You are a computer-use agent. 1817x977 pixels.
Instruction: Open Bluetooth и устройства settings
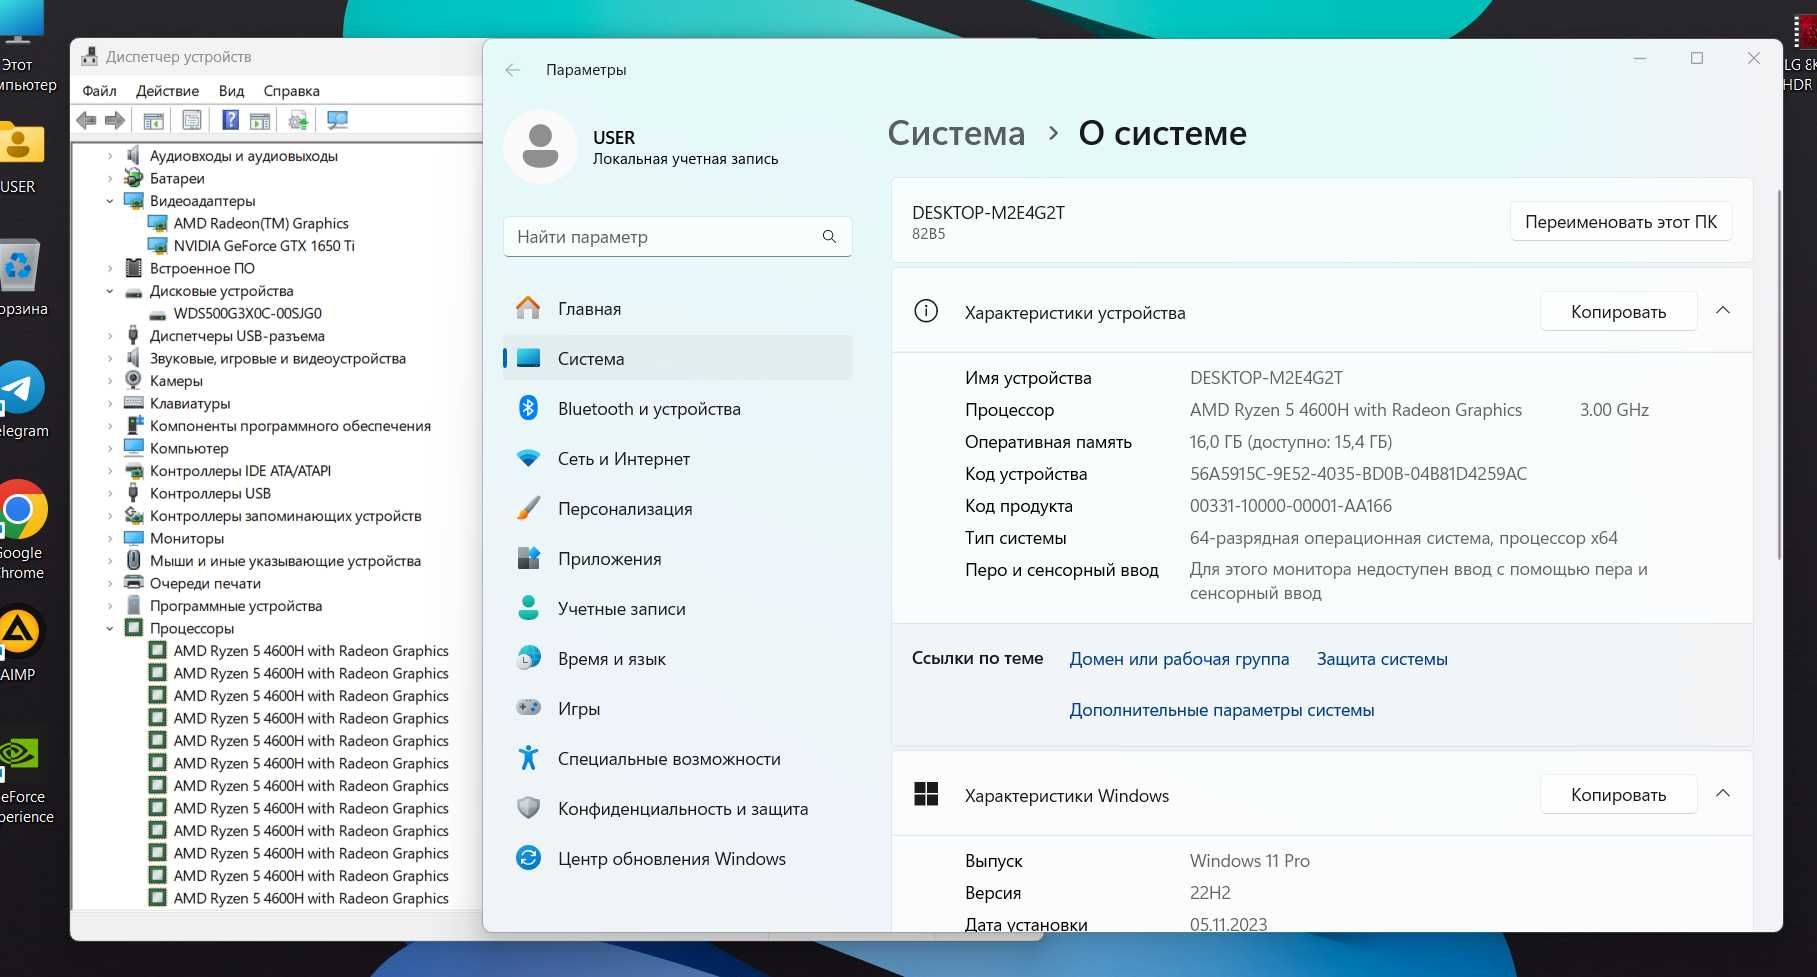[x=677, y=409]
